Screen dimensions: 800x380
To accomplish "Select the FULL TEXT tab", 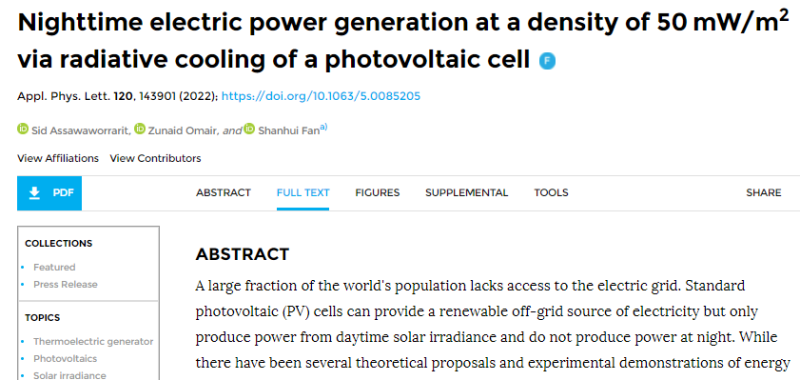I will coord(303,193).
